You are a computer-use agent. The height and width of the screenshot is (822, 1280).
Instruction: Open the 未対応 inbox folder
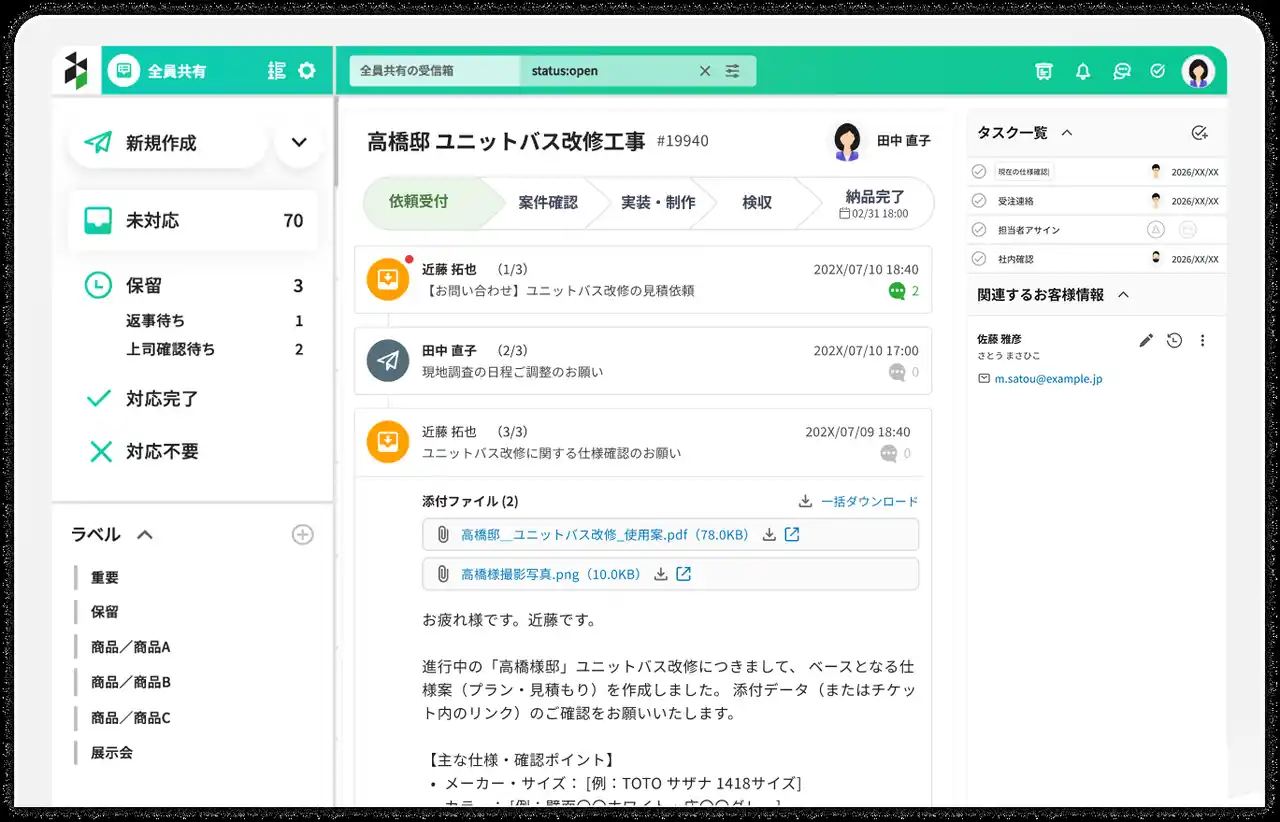click(192, 221)
